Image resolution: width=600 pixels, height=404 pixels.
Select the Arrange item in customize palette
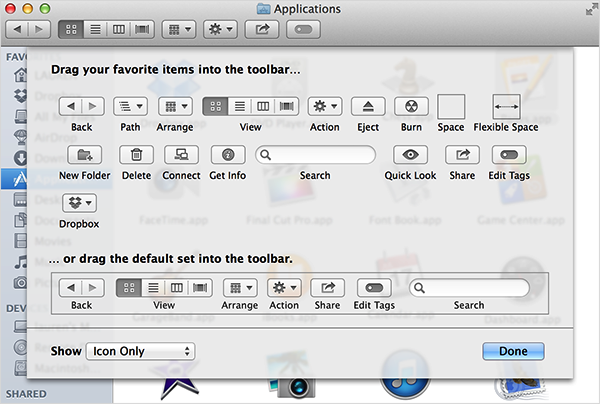(x=175, y=106)
